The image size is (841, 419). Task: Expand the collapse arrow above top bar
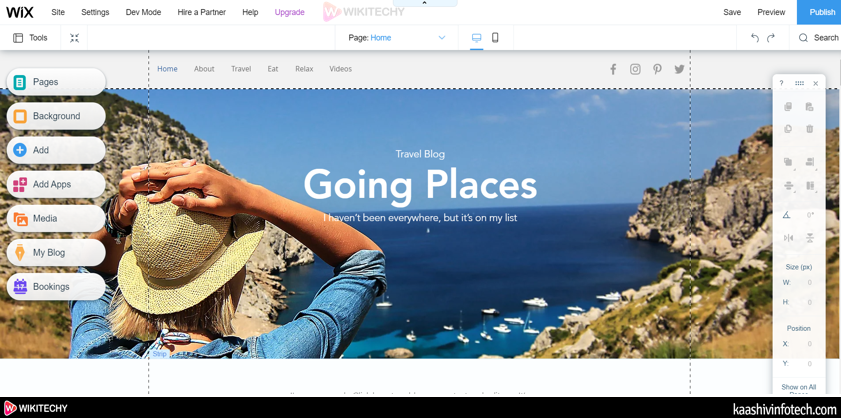424,3
